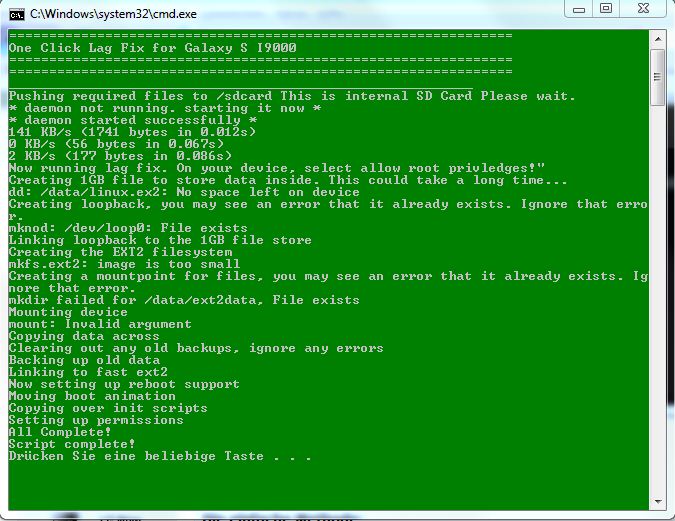Open the cmd.exe system menu icon
The height and width of the screenshot is (521, 675).
point(17,15)
